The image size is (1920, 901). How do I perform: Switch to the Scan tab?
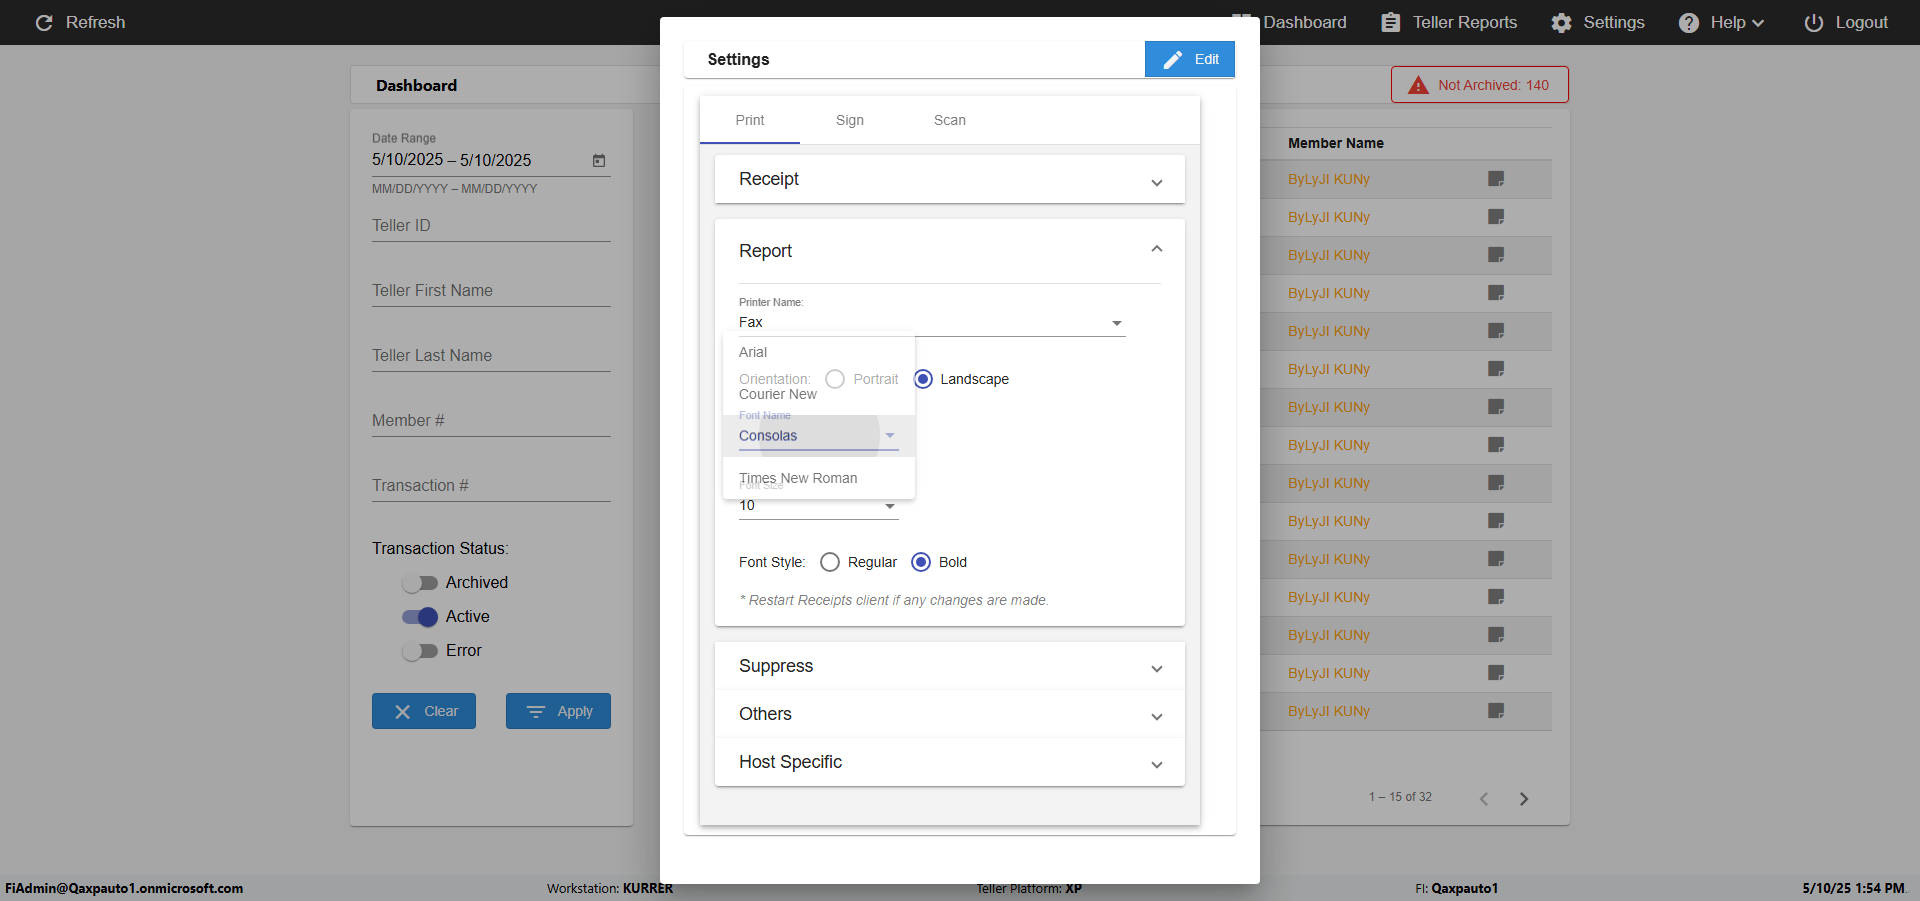click(949, 120)
